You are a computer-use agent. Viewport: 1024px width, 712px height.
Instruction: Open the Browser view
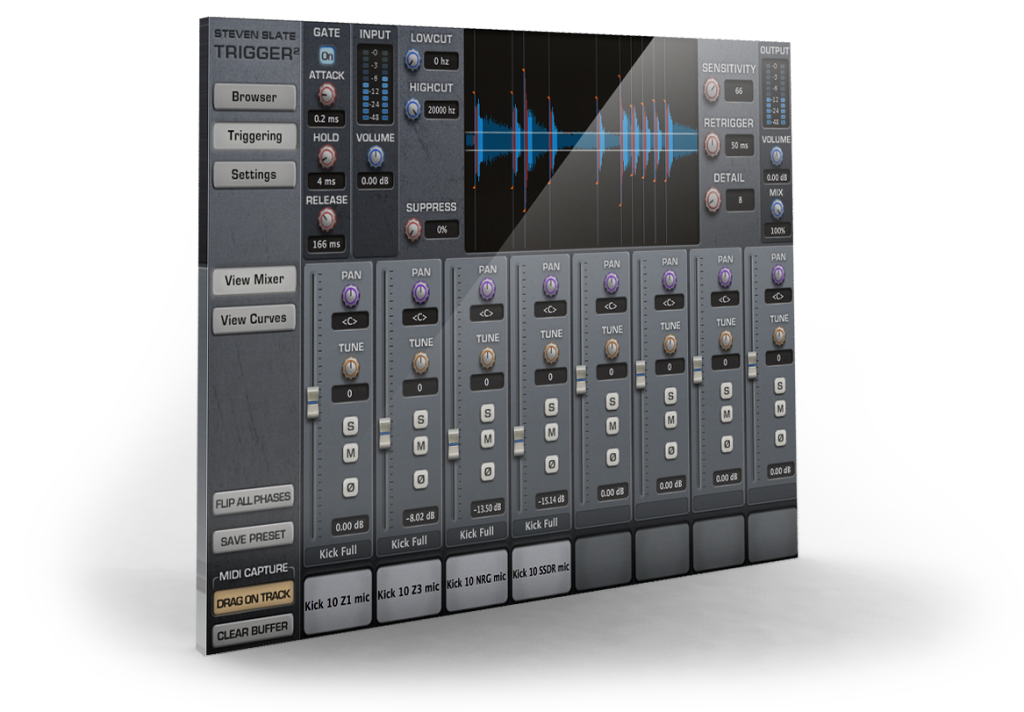254,97
